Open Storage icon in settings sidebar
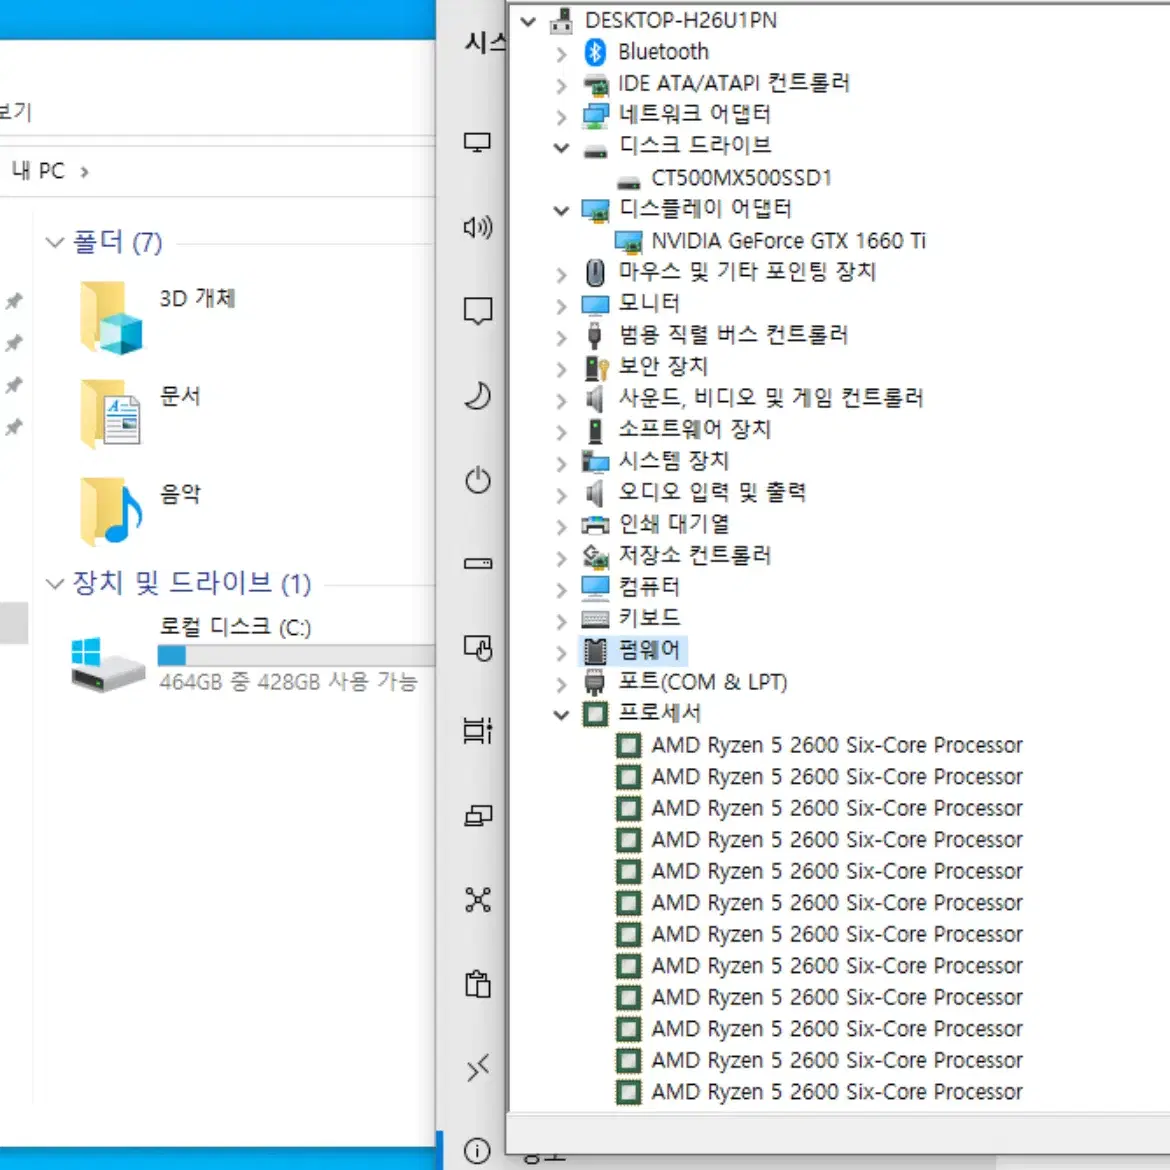The image size is (1170, 1170). point(478,563)
